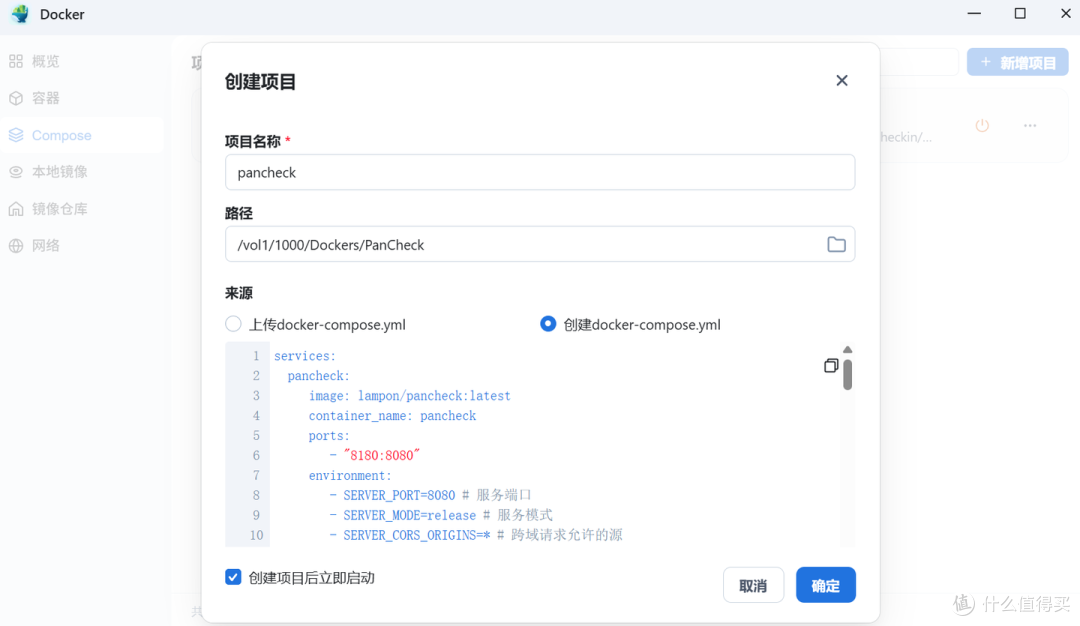
Task: Click the orange power icon on project row
Action: coord(982,125)
